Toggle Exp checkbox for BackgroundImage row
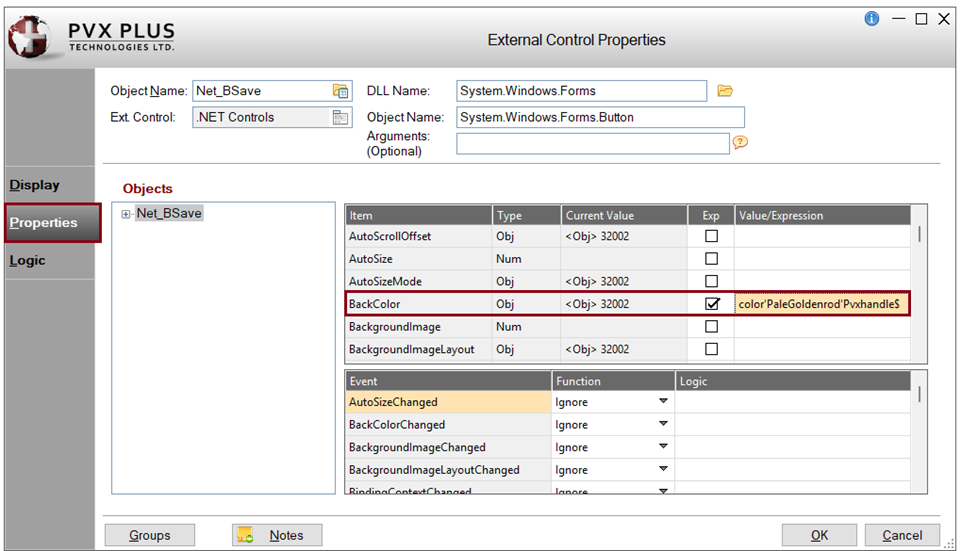Viewport: 961px width, 551px height. 711,327
